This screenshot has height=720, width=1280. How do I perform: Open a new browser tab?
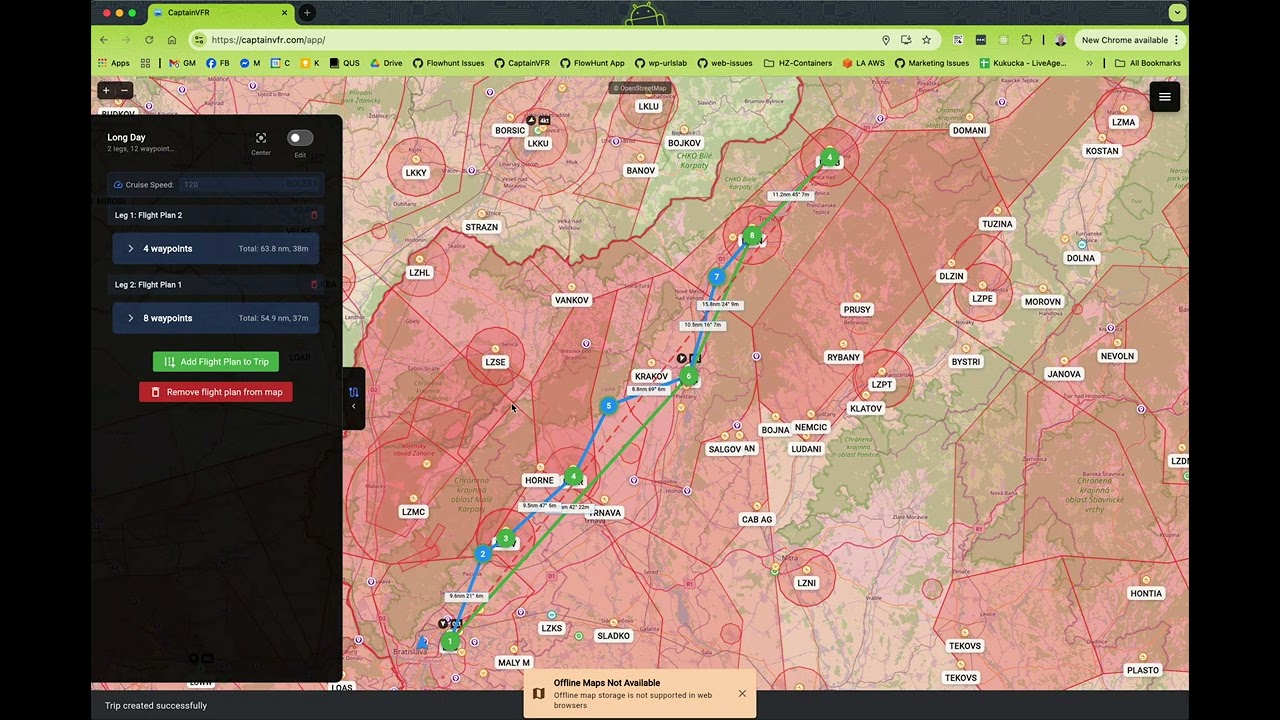pyautogui.click(x=307, y=13)
